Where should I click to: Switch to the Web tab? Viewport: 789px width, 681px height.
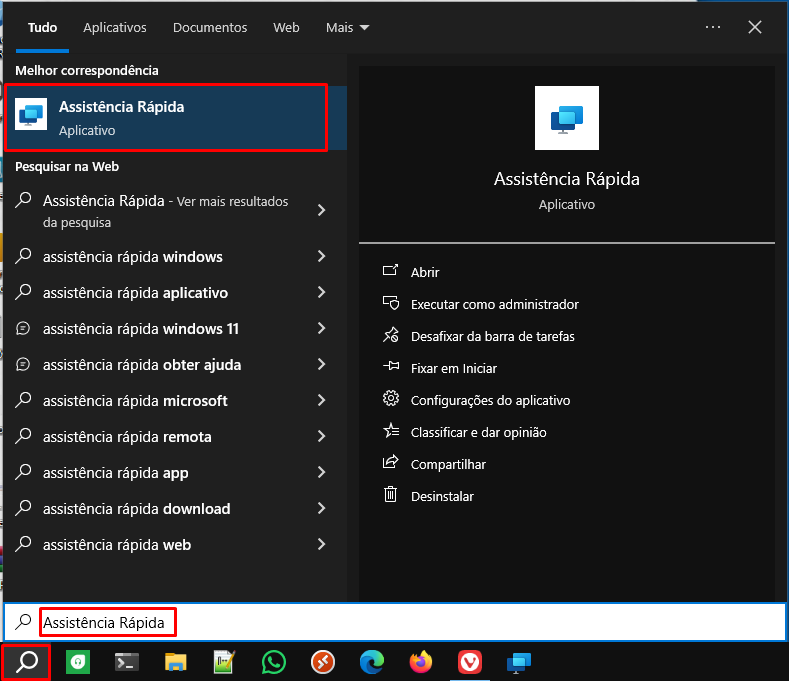[x=286, y=27]
